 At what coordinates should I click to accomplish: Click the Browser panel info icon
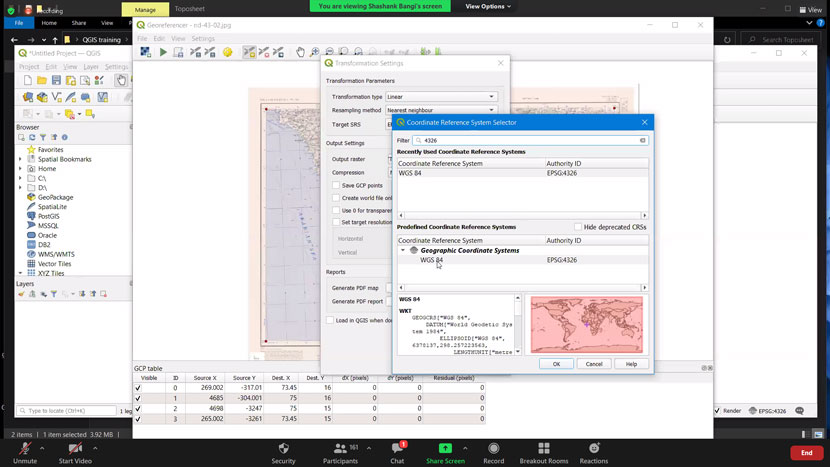tap(65, 137)
